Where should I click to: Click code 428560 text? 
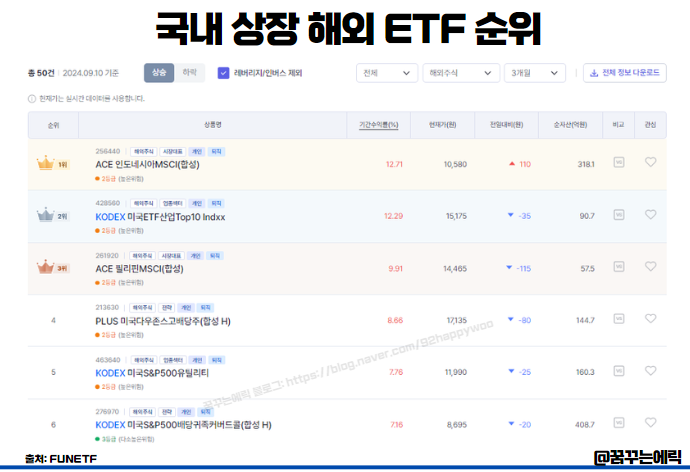[108, 203]
